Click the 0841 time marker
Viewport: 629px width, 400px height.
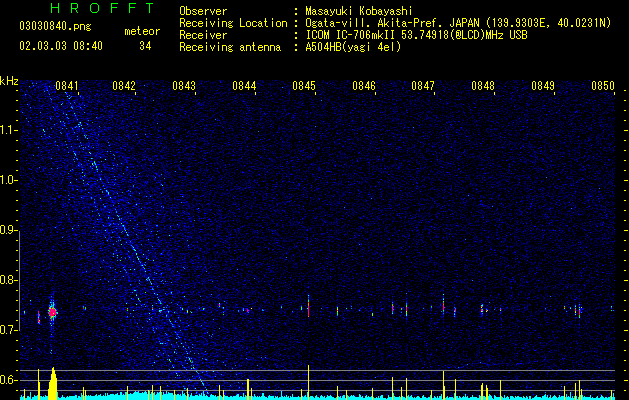67,86
